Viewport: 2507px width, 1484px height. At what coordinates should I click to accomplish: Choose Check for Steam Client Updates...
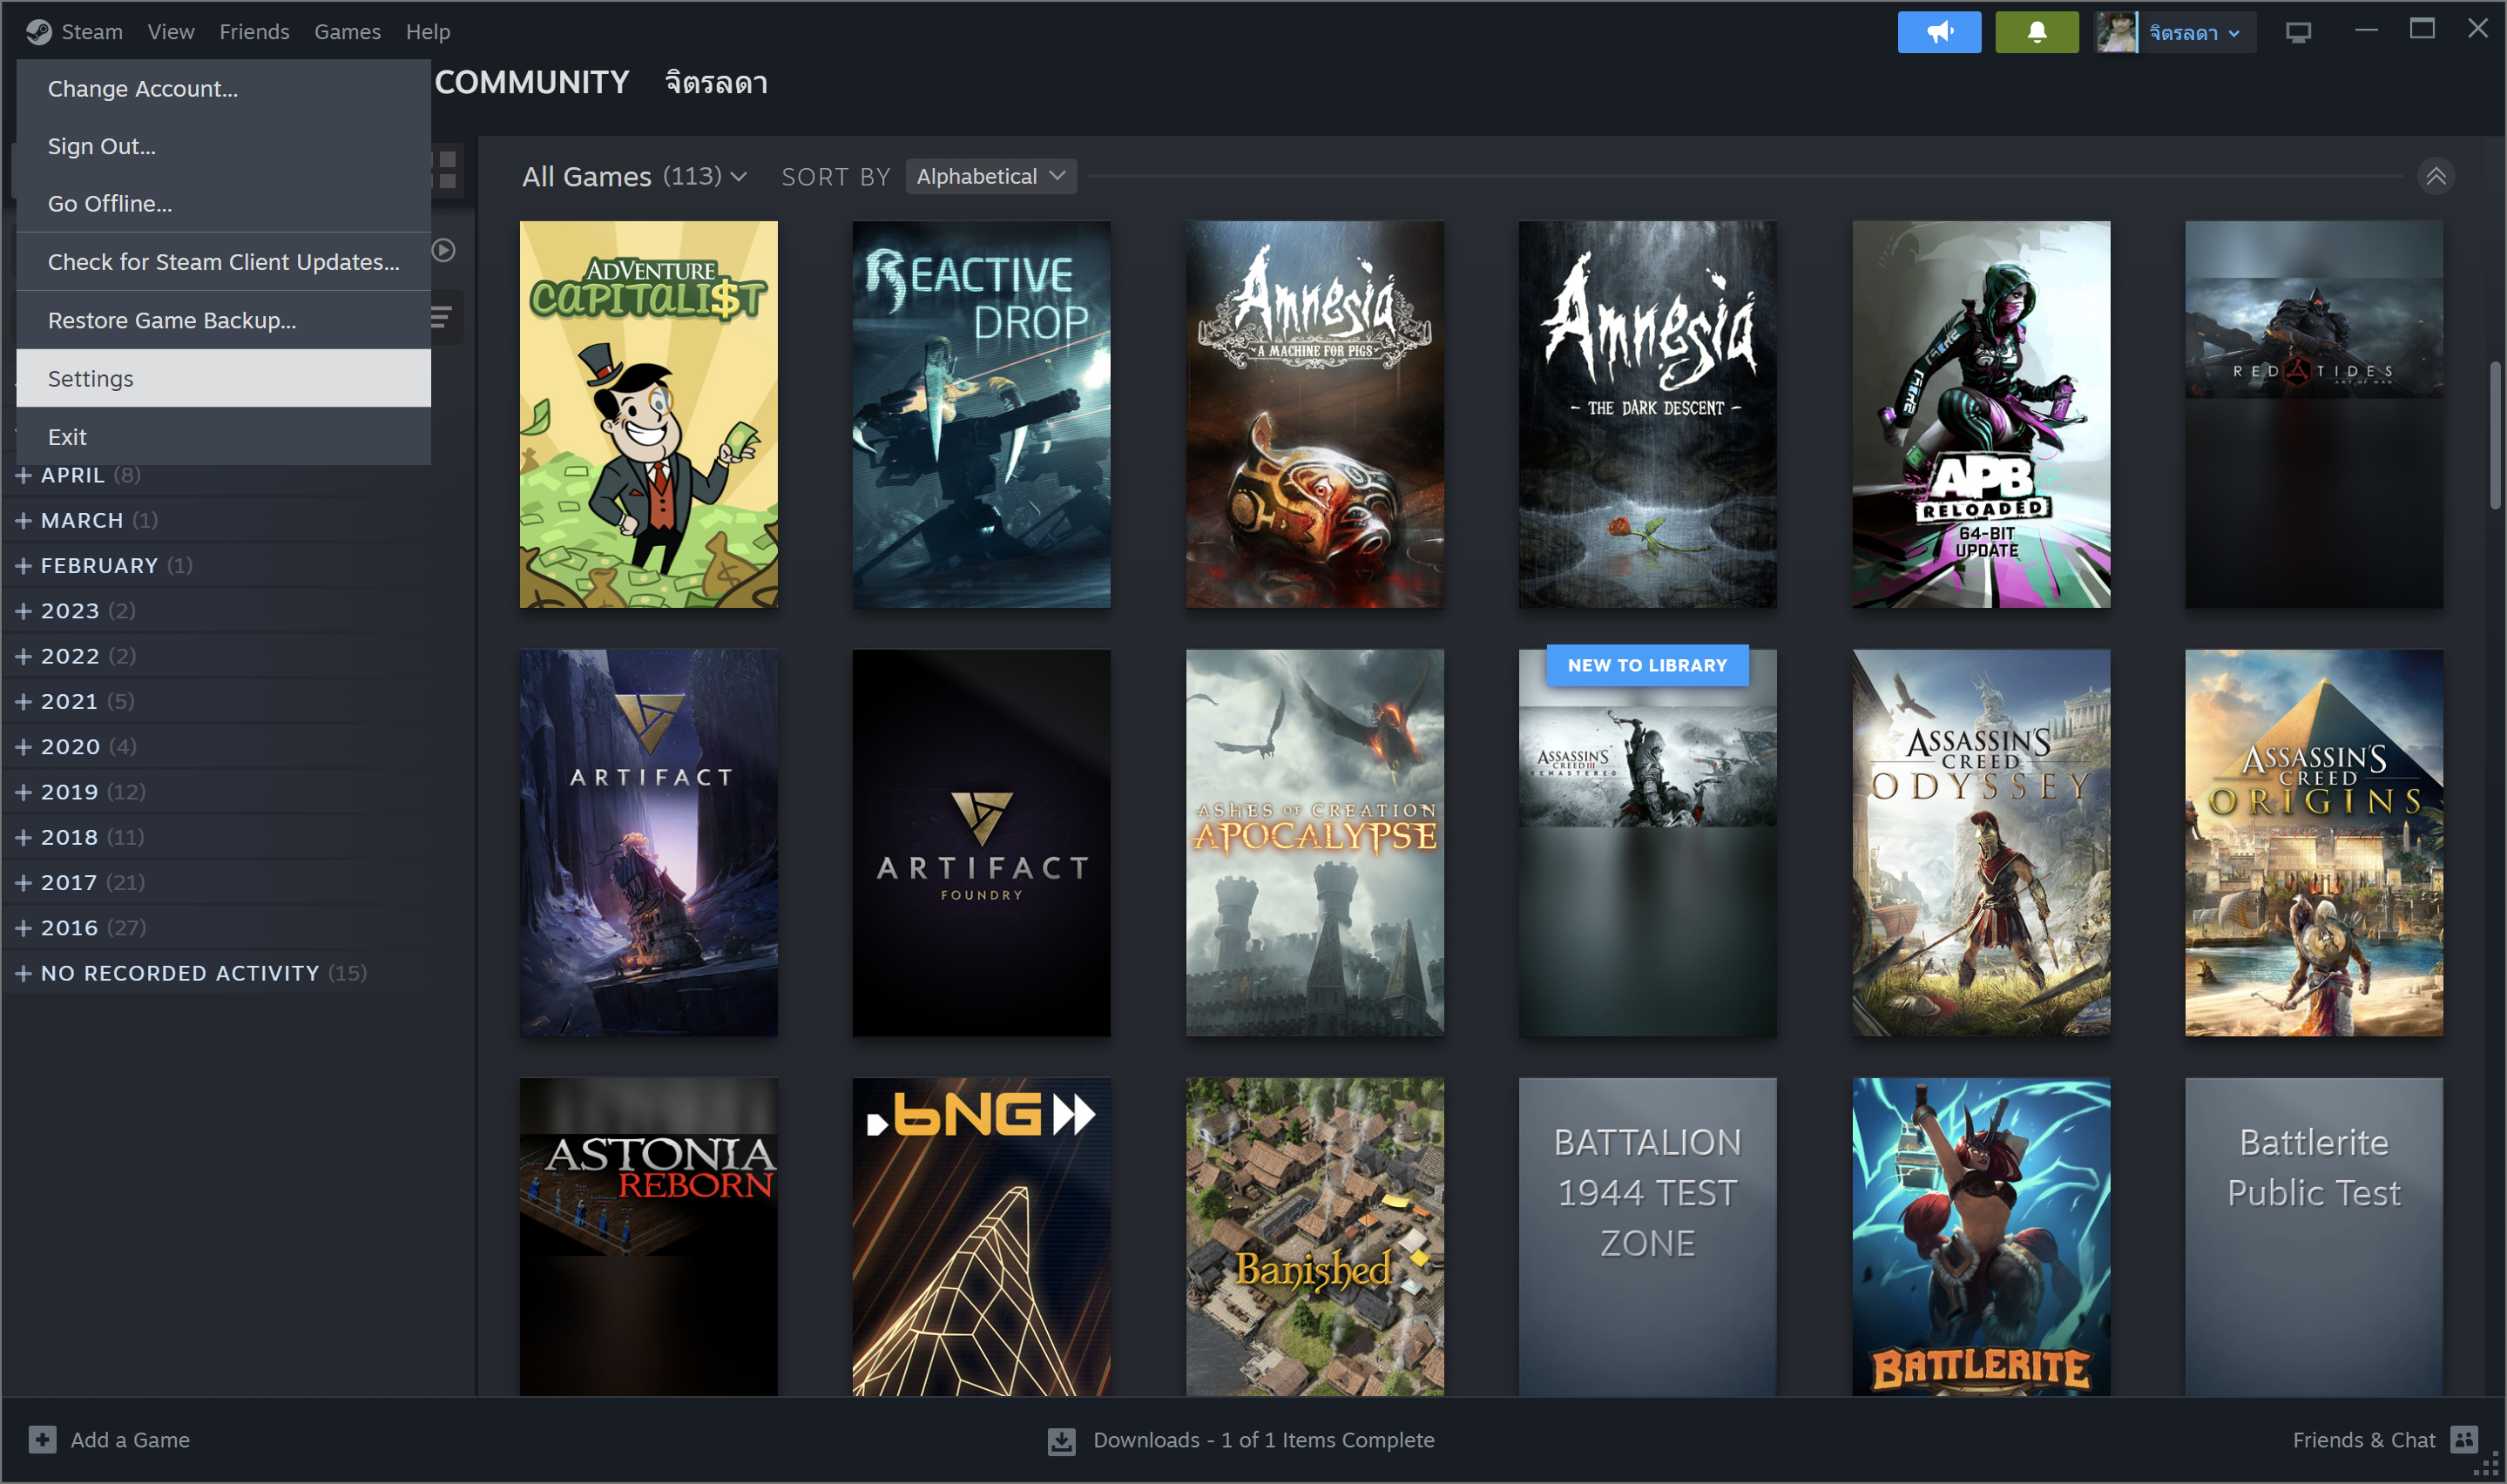pos(223,261)
